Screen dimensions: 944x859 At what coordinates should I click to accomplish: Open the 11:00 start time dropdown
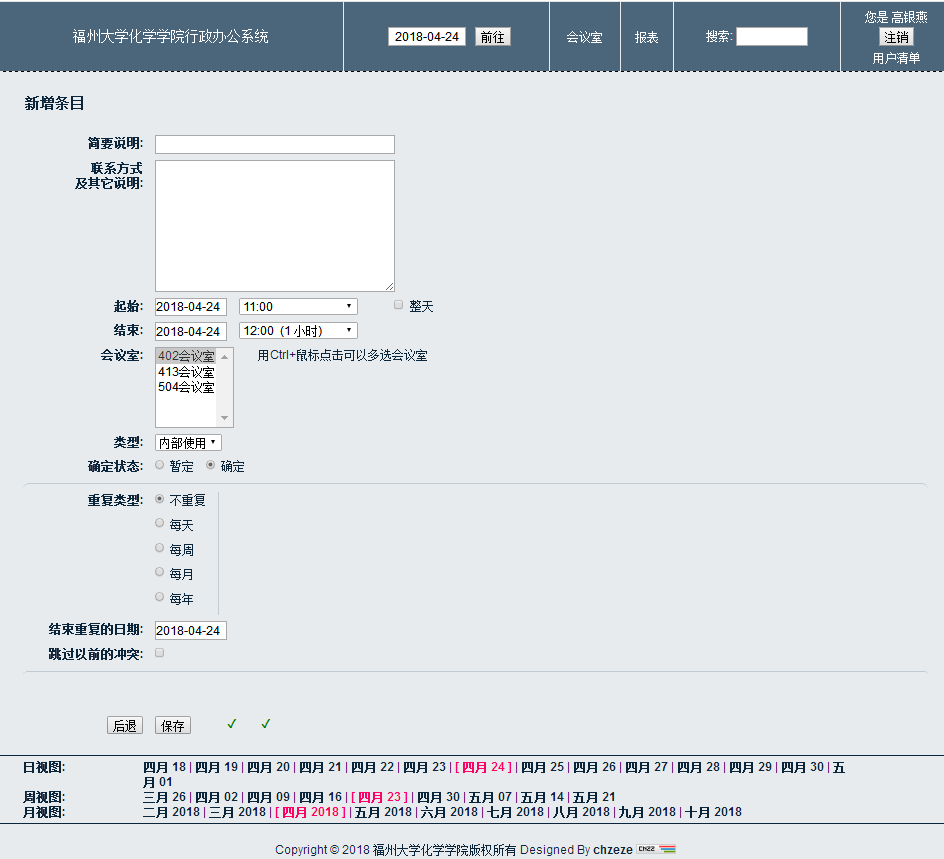297,306
